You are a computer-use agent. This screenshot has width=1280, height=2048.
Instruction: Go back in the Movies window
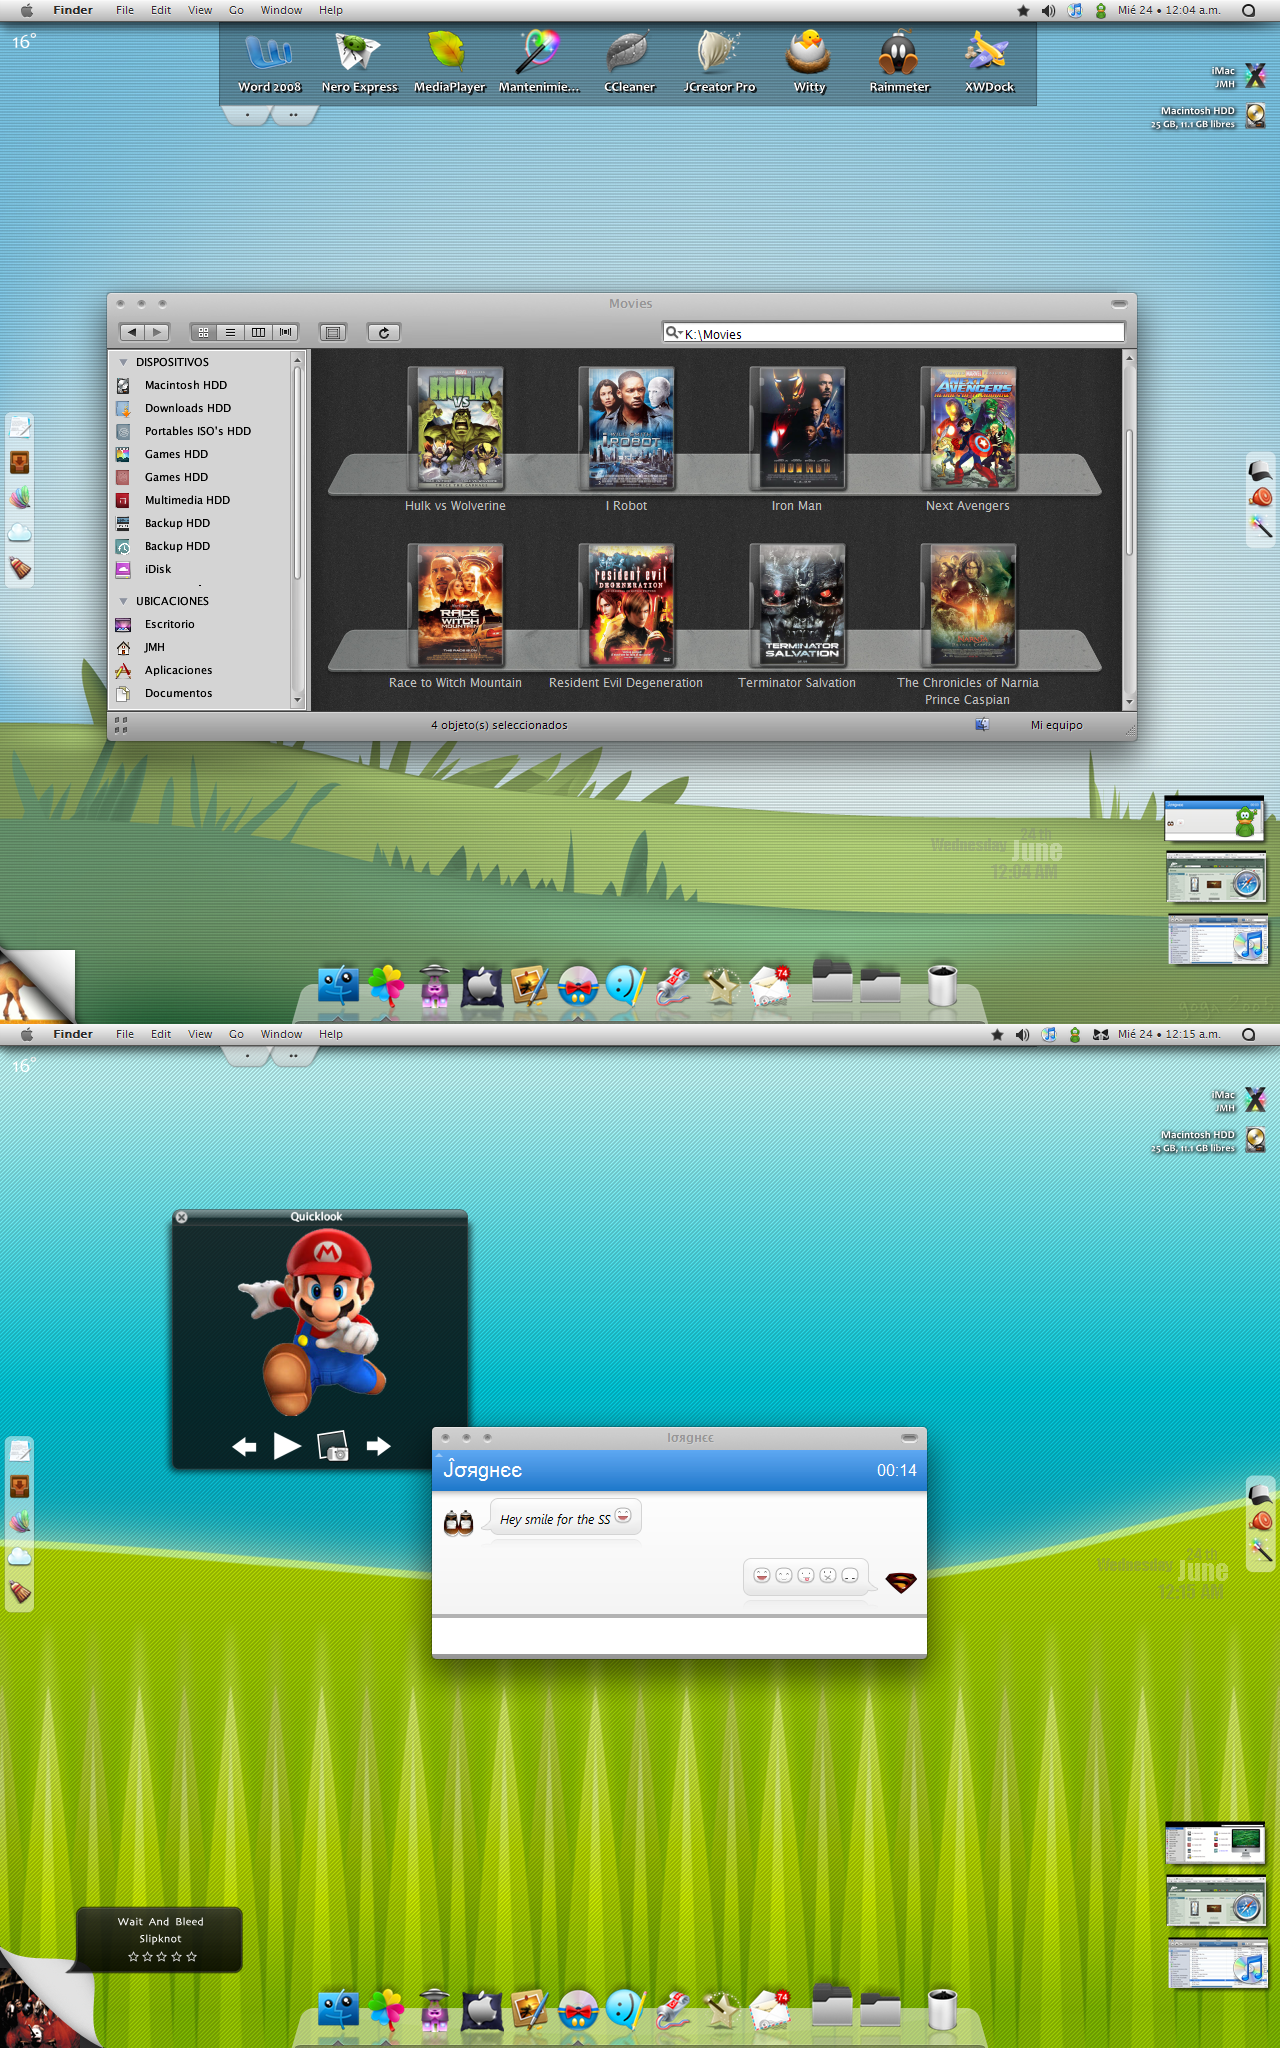[132, 332]
